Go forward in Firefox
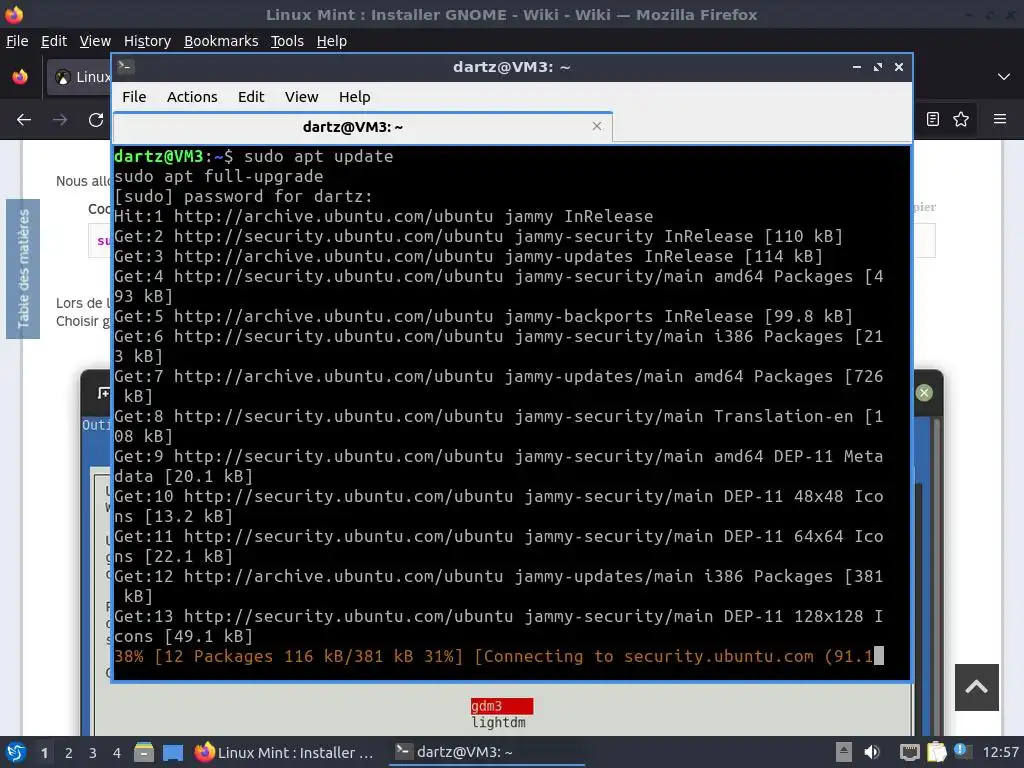The height and width of the screenshot is (768, 1024). pos(60,120)
